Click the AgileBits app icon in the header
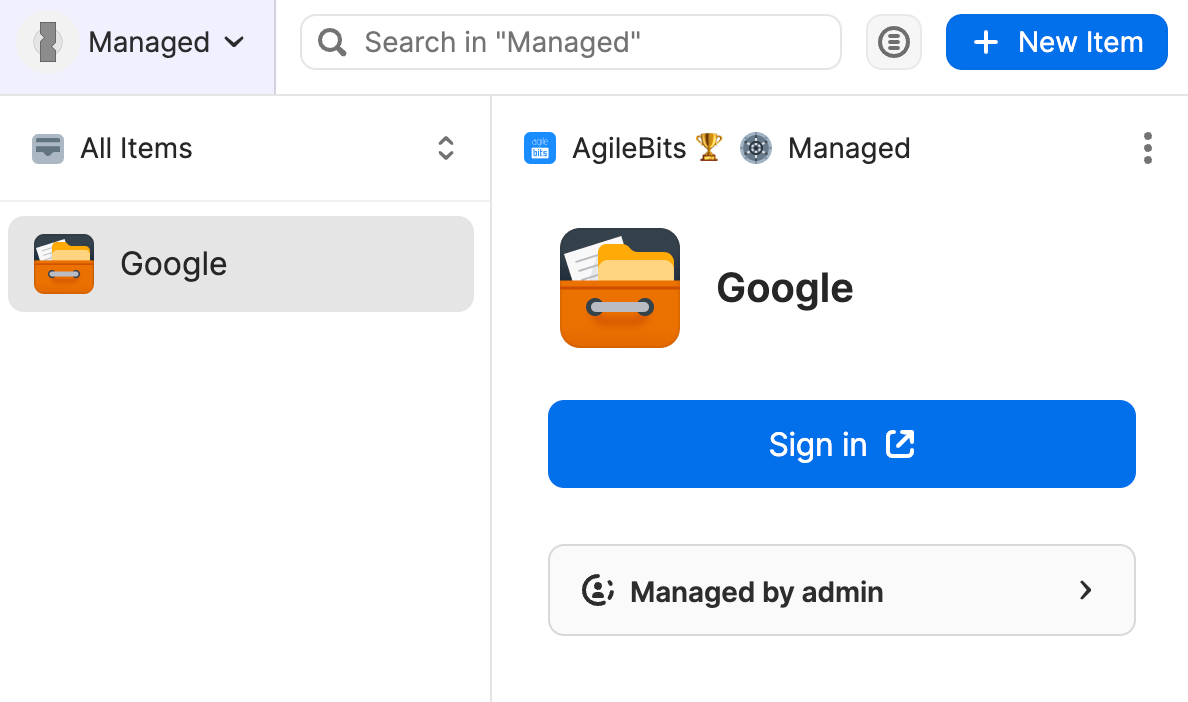 (540, 148)
